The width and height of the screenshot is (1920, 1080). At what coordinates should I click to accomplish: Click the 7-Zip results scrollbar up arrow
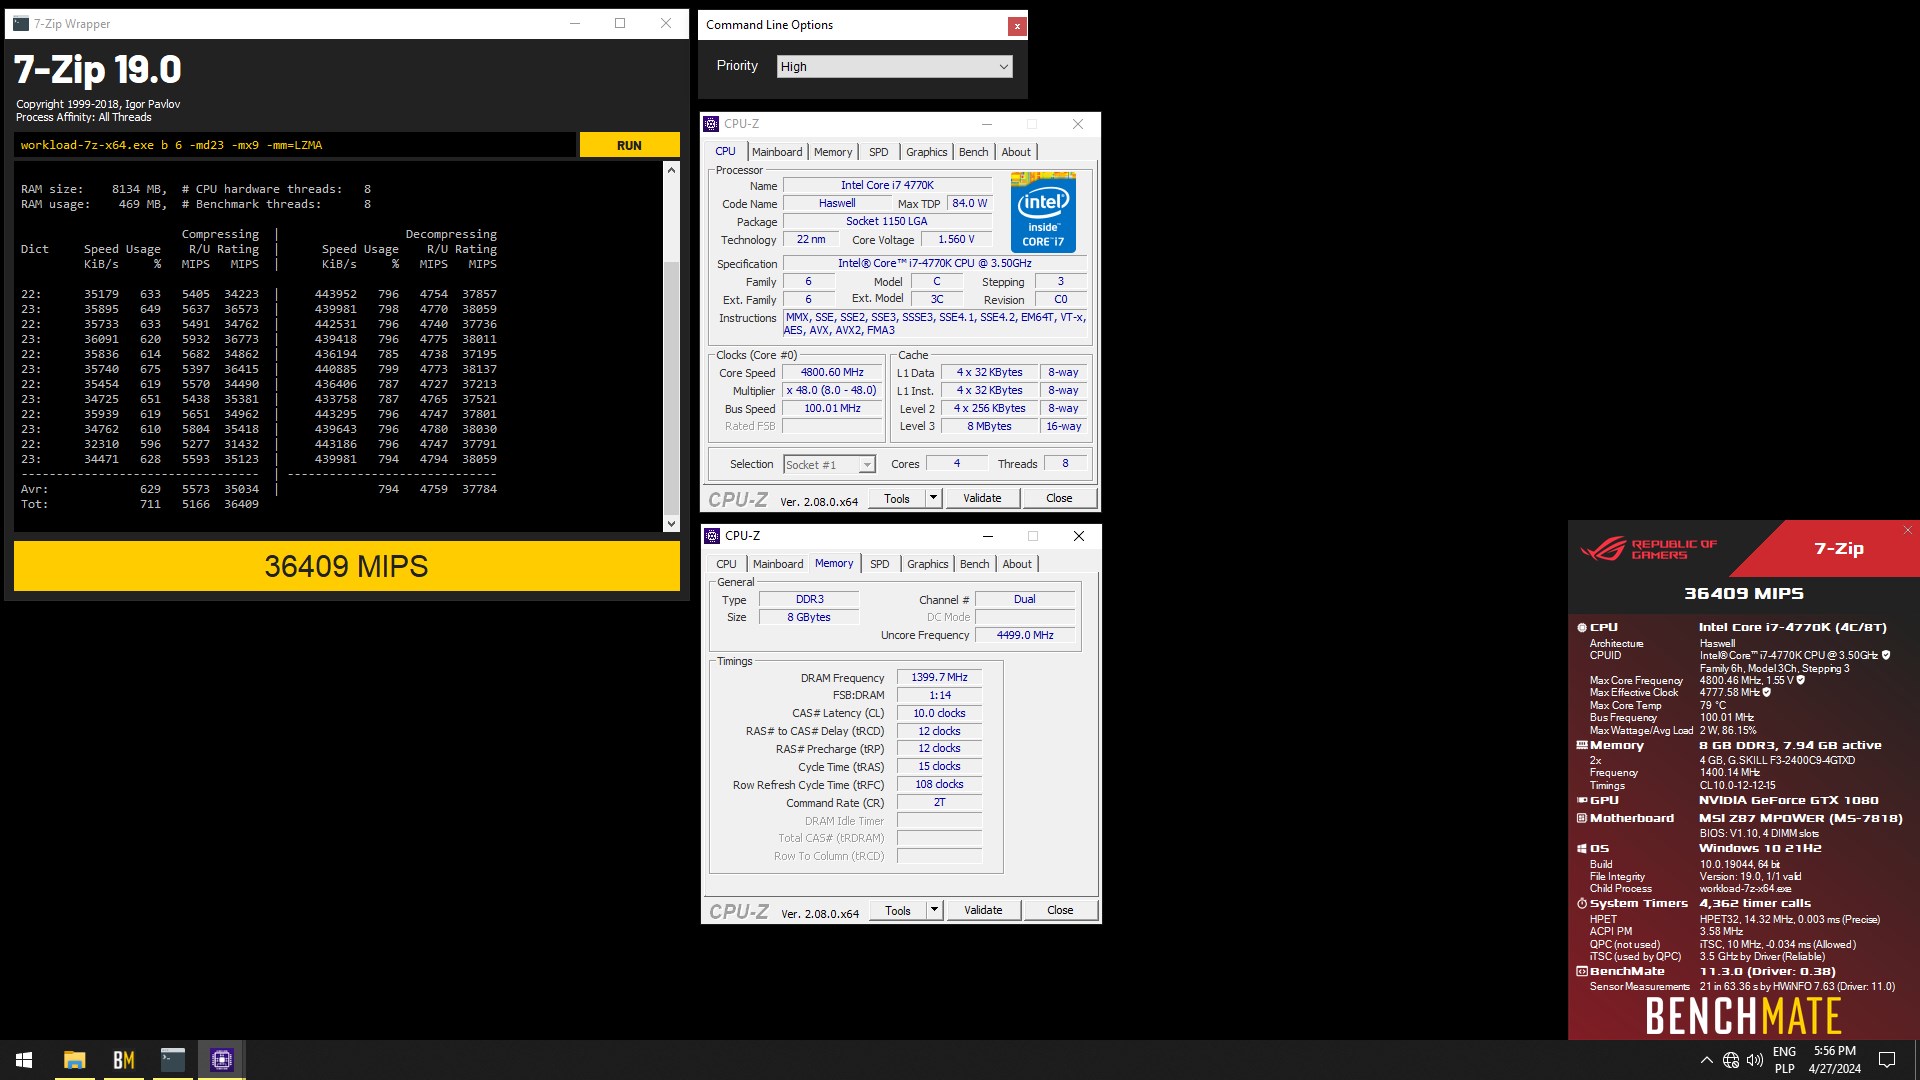click(671, 170)
